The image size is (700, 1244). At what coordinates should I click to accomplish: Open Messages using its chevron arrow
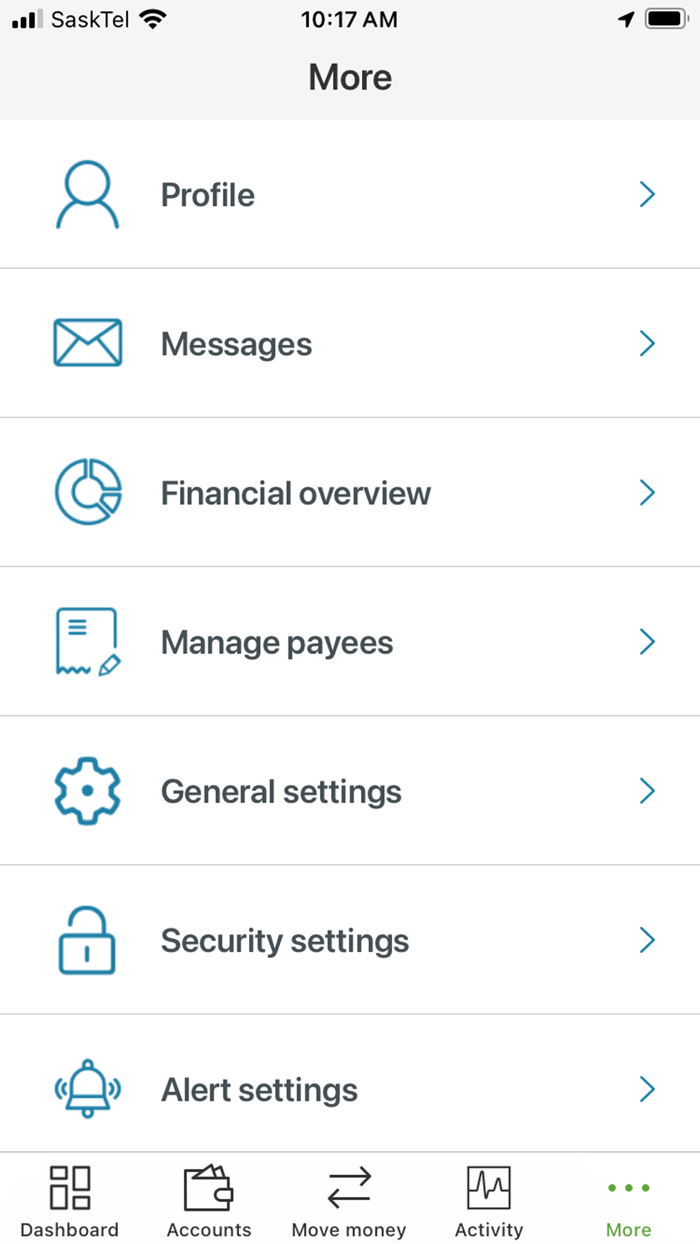point(647,342)
